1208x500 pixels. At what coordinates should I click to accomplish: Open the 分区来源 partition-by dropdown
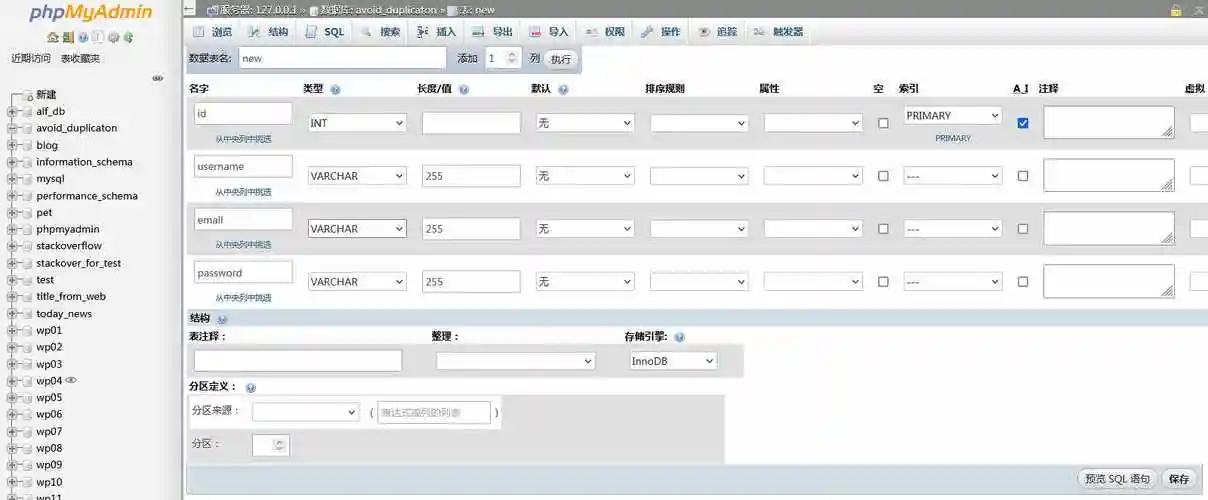pyautogui.click(x=306, y=412)
